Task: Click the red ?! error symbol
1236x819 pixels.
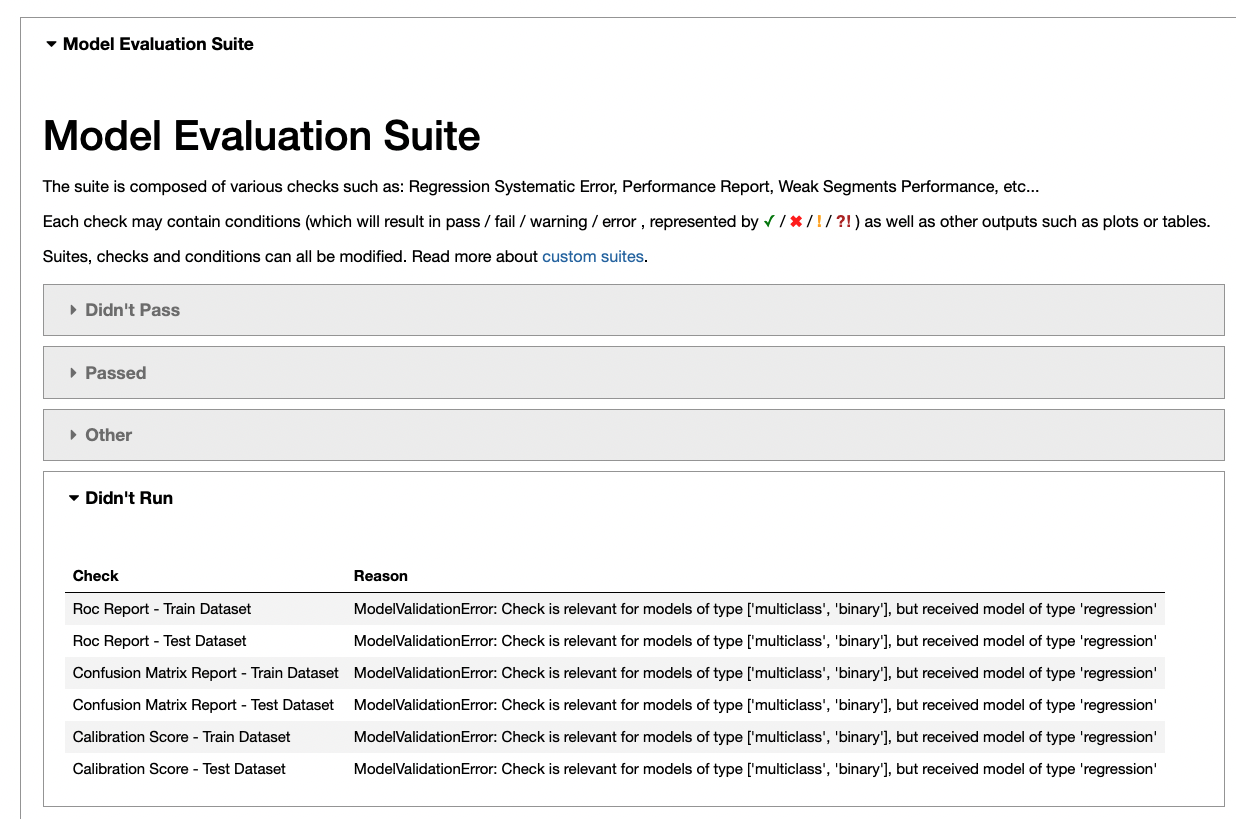Action: 843,222
